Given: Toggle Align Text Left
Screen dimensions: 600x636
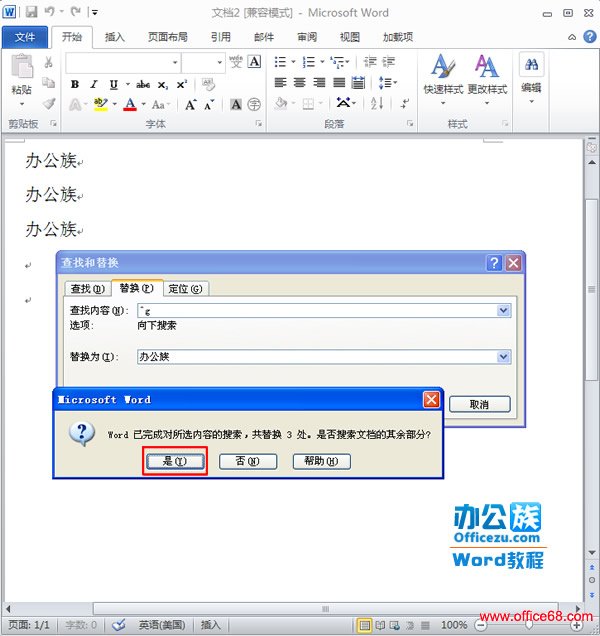Looking at the screenshot, I should tap(280, 83).
